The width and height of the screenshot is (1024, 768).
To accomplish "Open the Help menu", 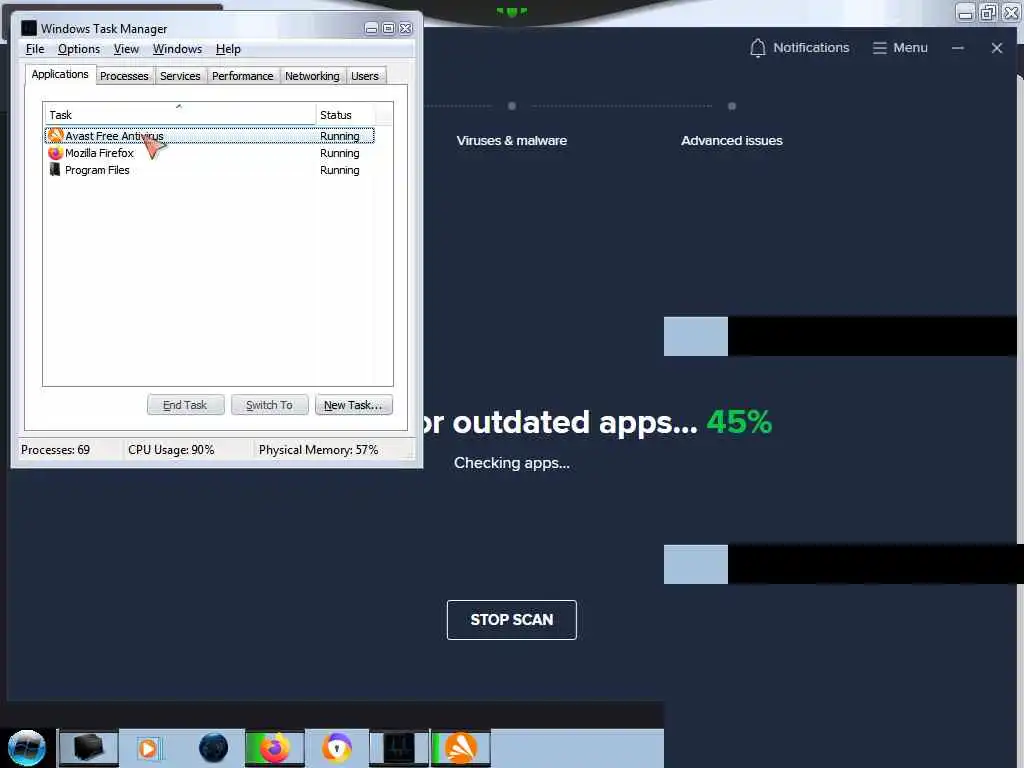I will 228,49.
